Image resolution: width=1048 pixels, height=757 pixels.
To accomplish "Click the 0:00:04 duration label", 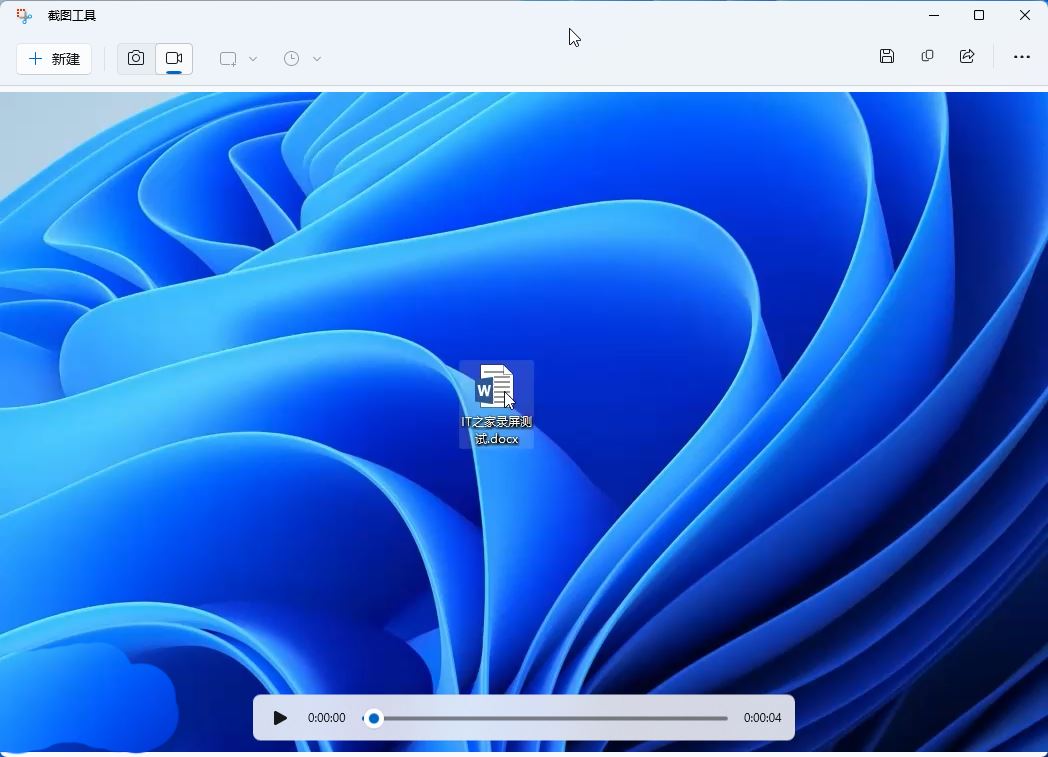I will click(762, 718).
